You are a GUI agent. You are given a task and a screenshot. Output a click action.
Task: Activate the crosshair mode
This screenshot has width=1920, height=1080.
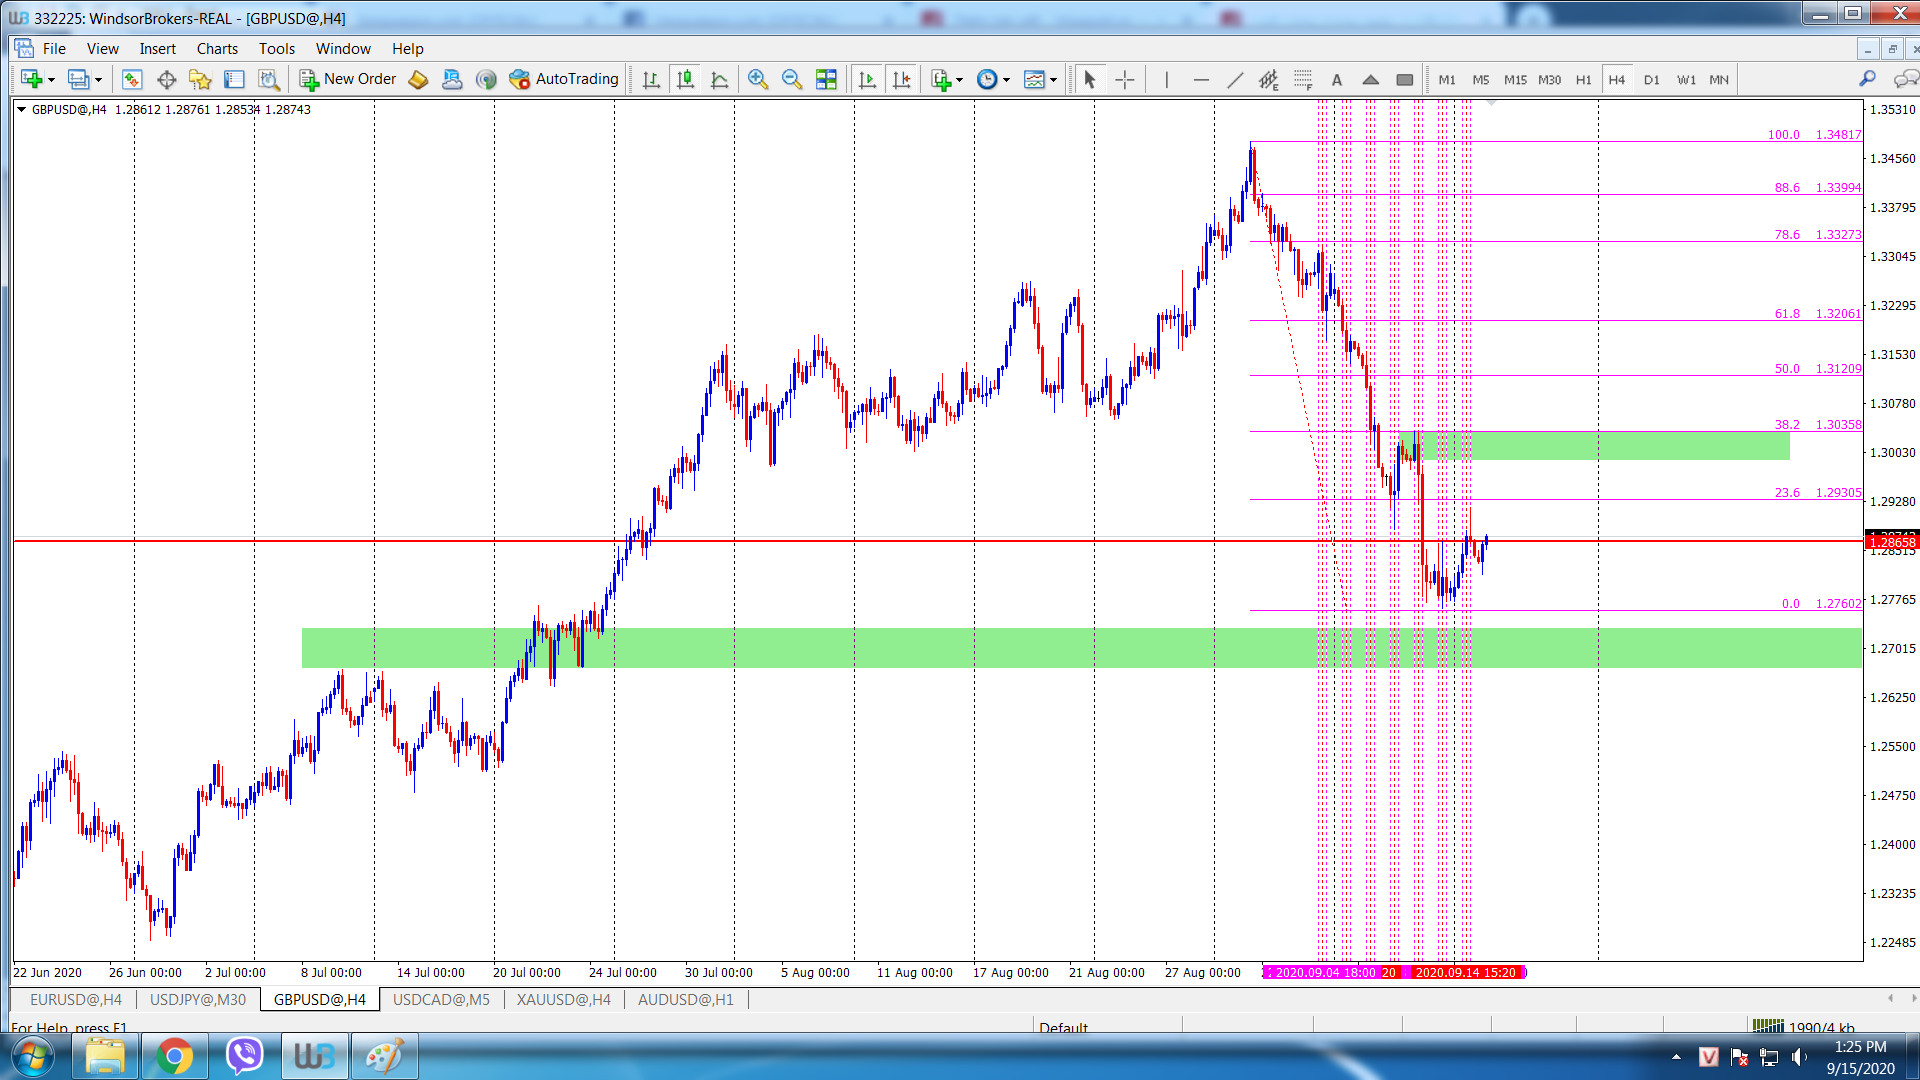tap(1125, 79)
